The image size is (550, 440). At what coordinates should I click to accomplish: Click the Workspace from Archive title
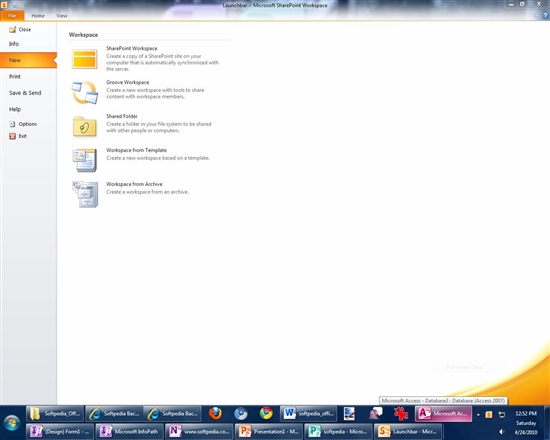tap(134, 184)
